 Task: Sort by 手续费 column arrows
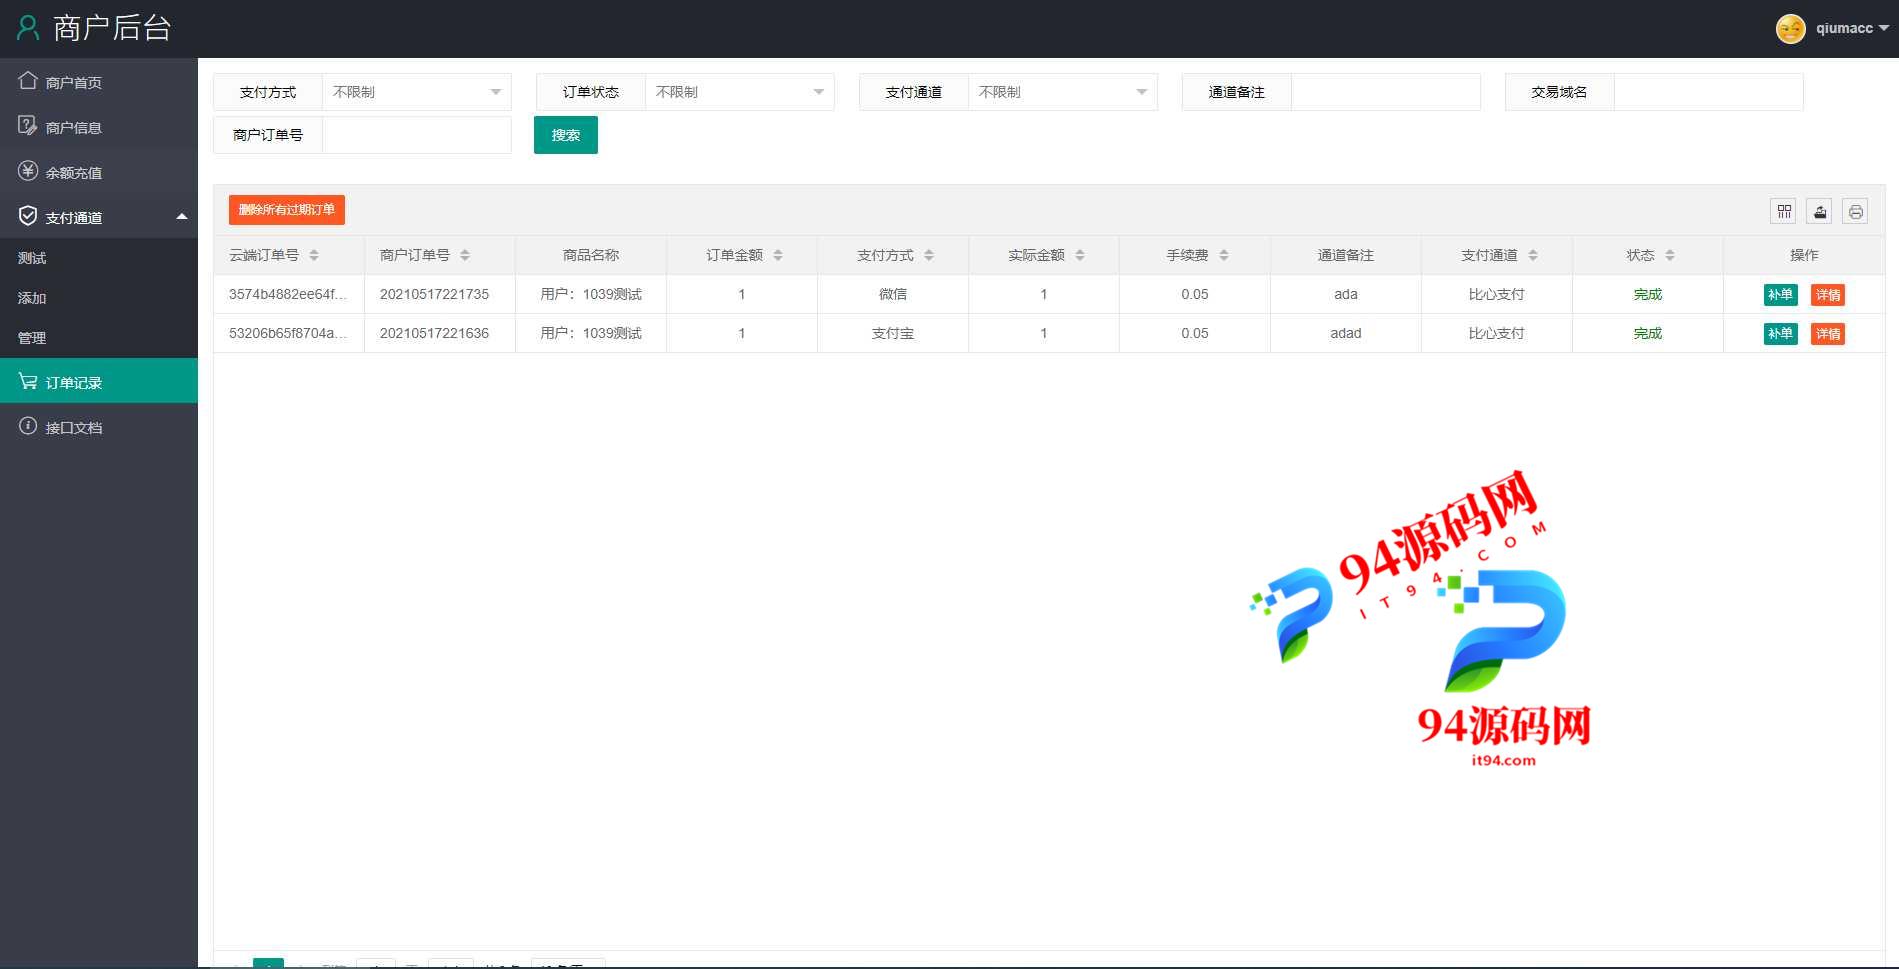tap(1224, 255)
